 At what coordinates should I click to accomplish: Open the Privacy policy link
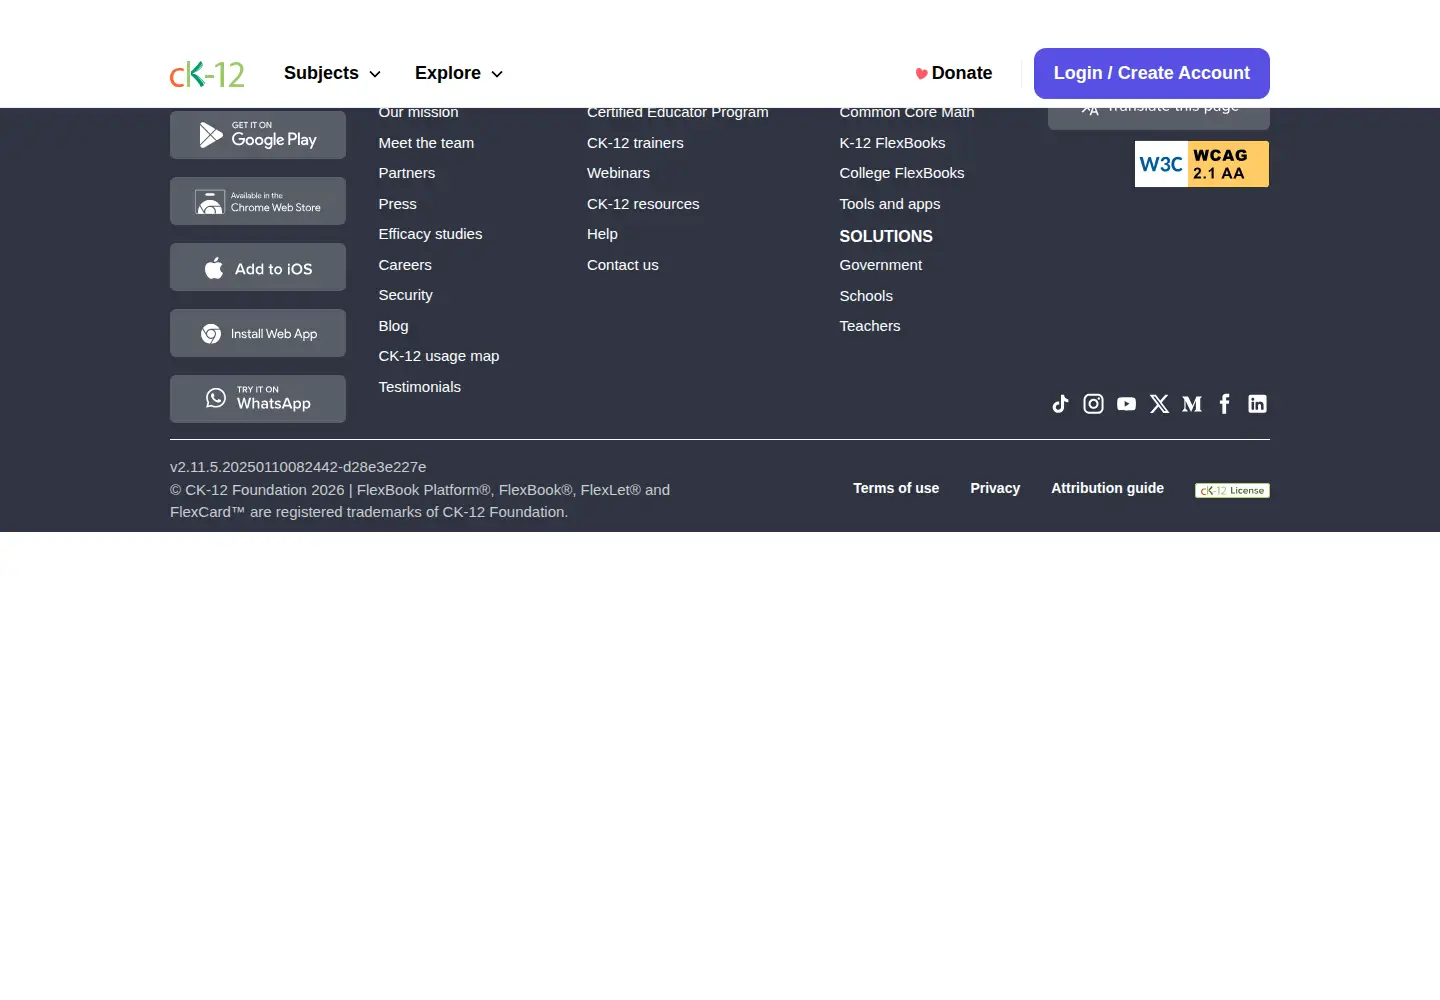click(x=995, y=488)
